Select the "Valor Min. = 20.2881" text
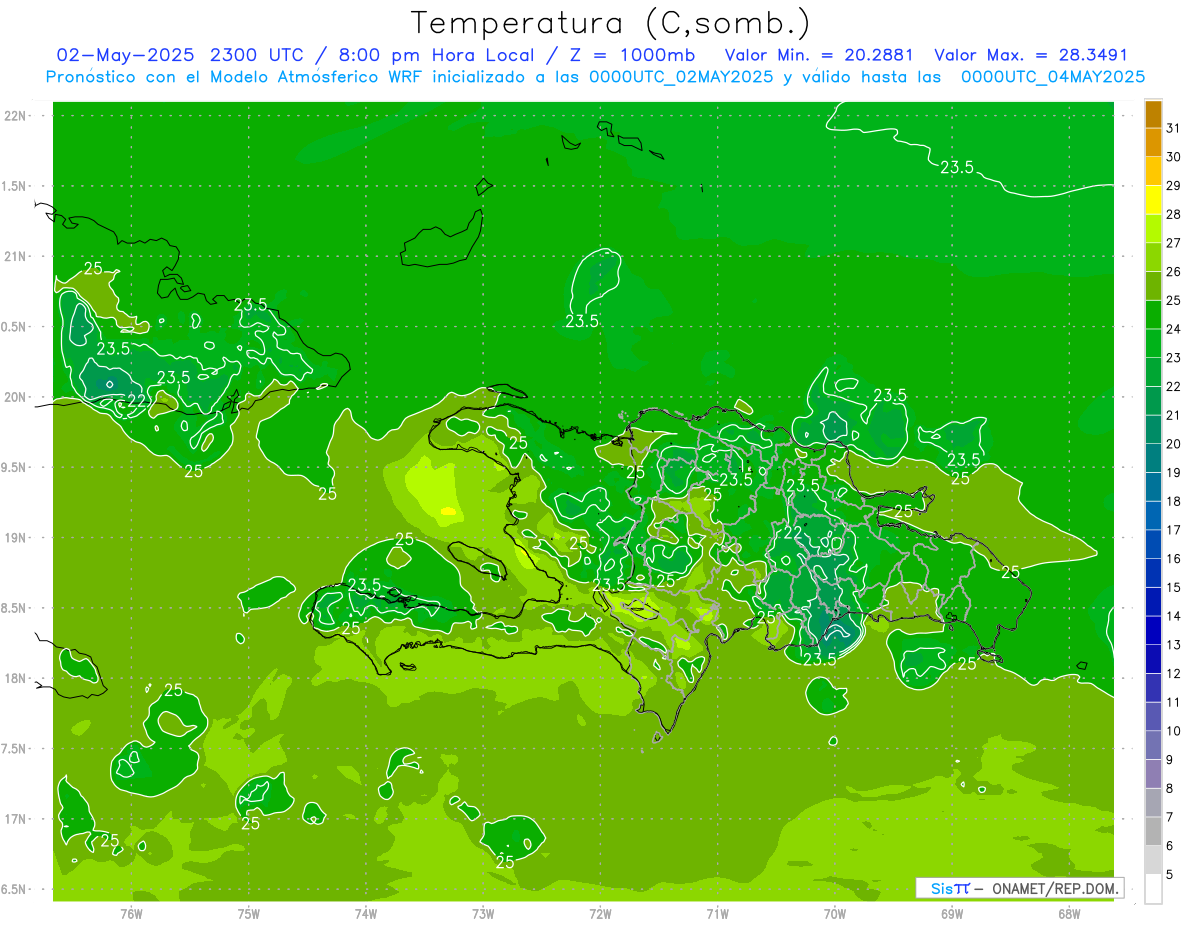 click(x=817, y=55)
